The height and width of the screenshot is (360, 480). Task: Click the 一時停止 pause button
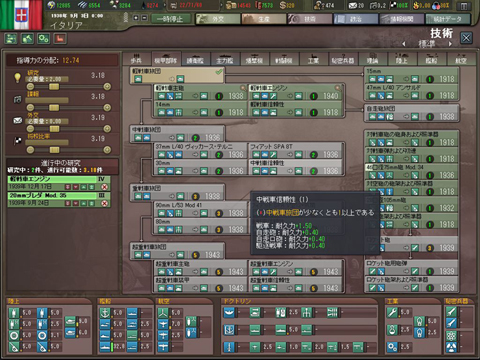[170, 19]
